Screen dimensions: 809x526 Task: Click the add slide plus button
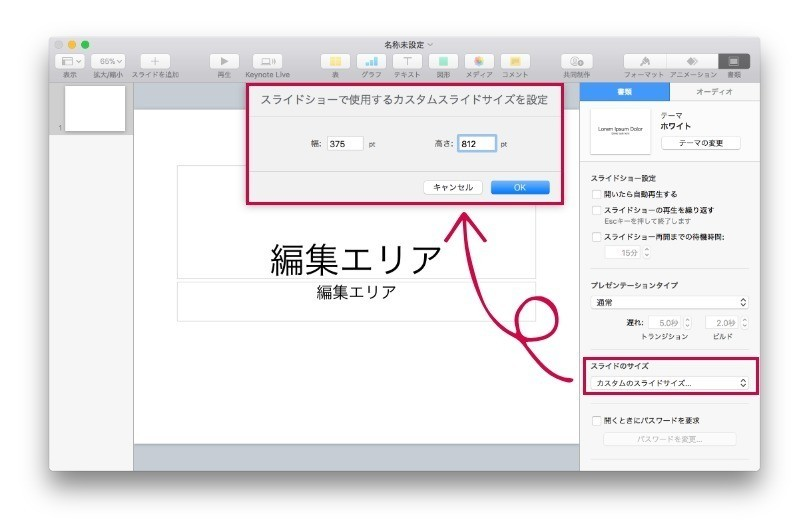(154, 61)
